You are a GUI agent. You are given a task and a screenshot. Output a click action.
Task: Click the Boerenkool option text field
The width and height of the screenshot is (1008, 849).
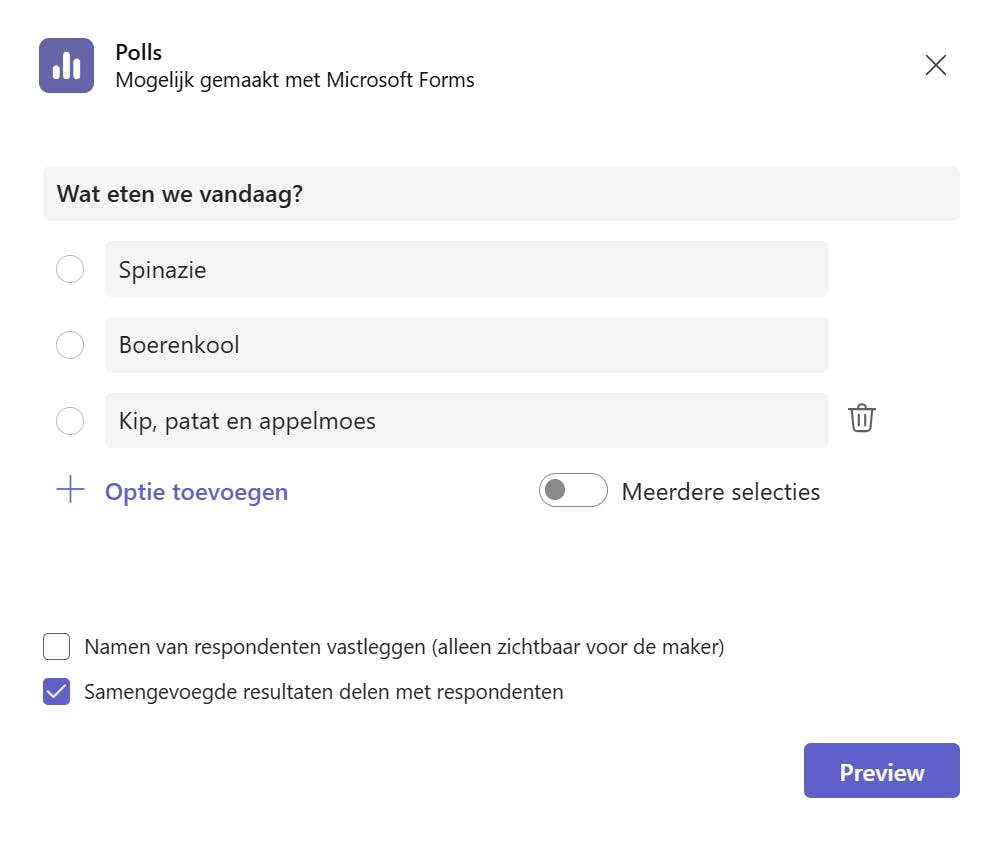coord(466,345)
